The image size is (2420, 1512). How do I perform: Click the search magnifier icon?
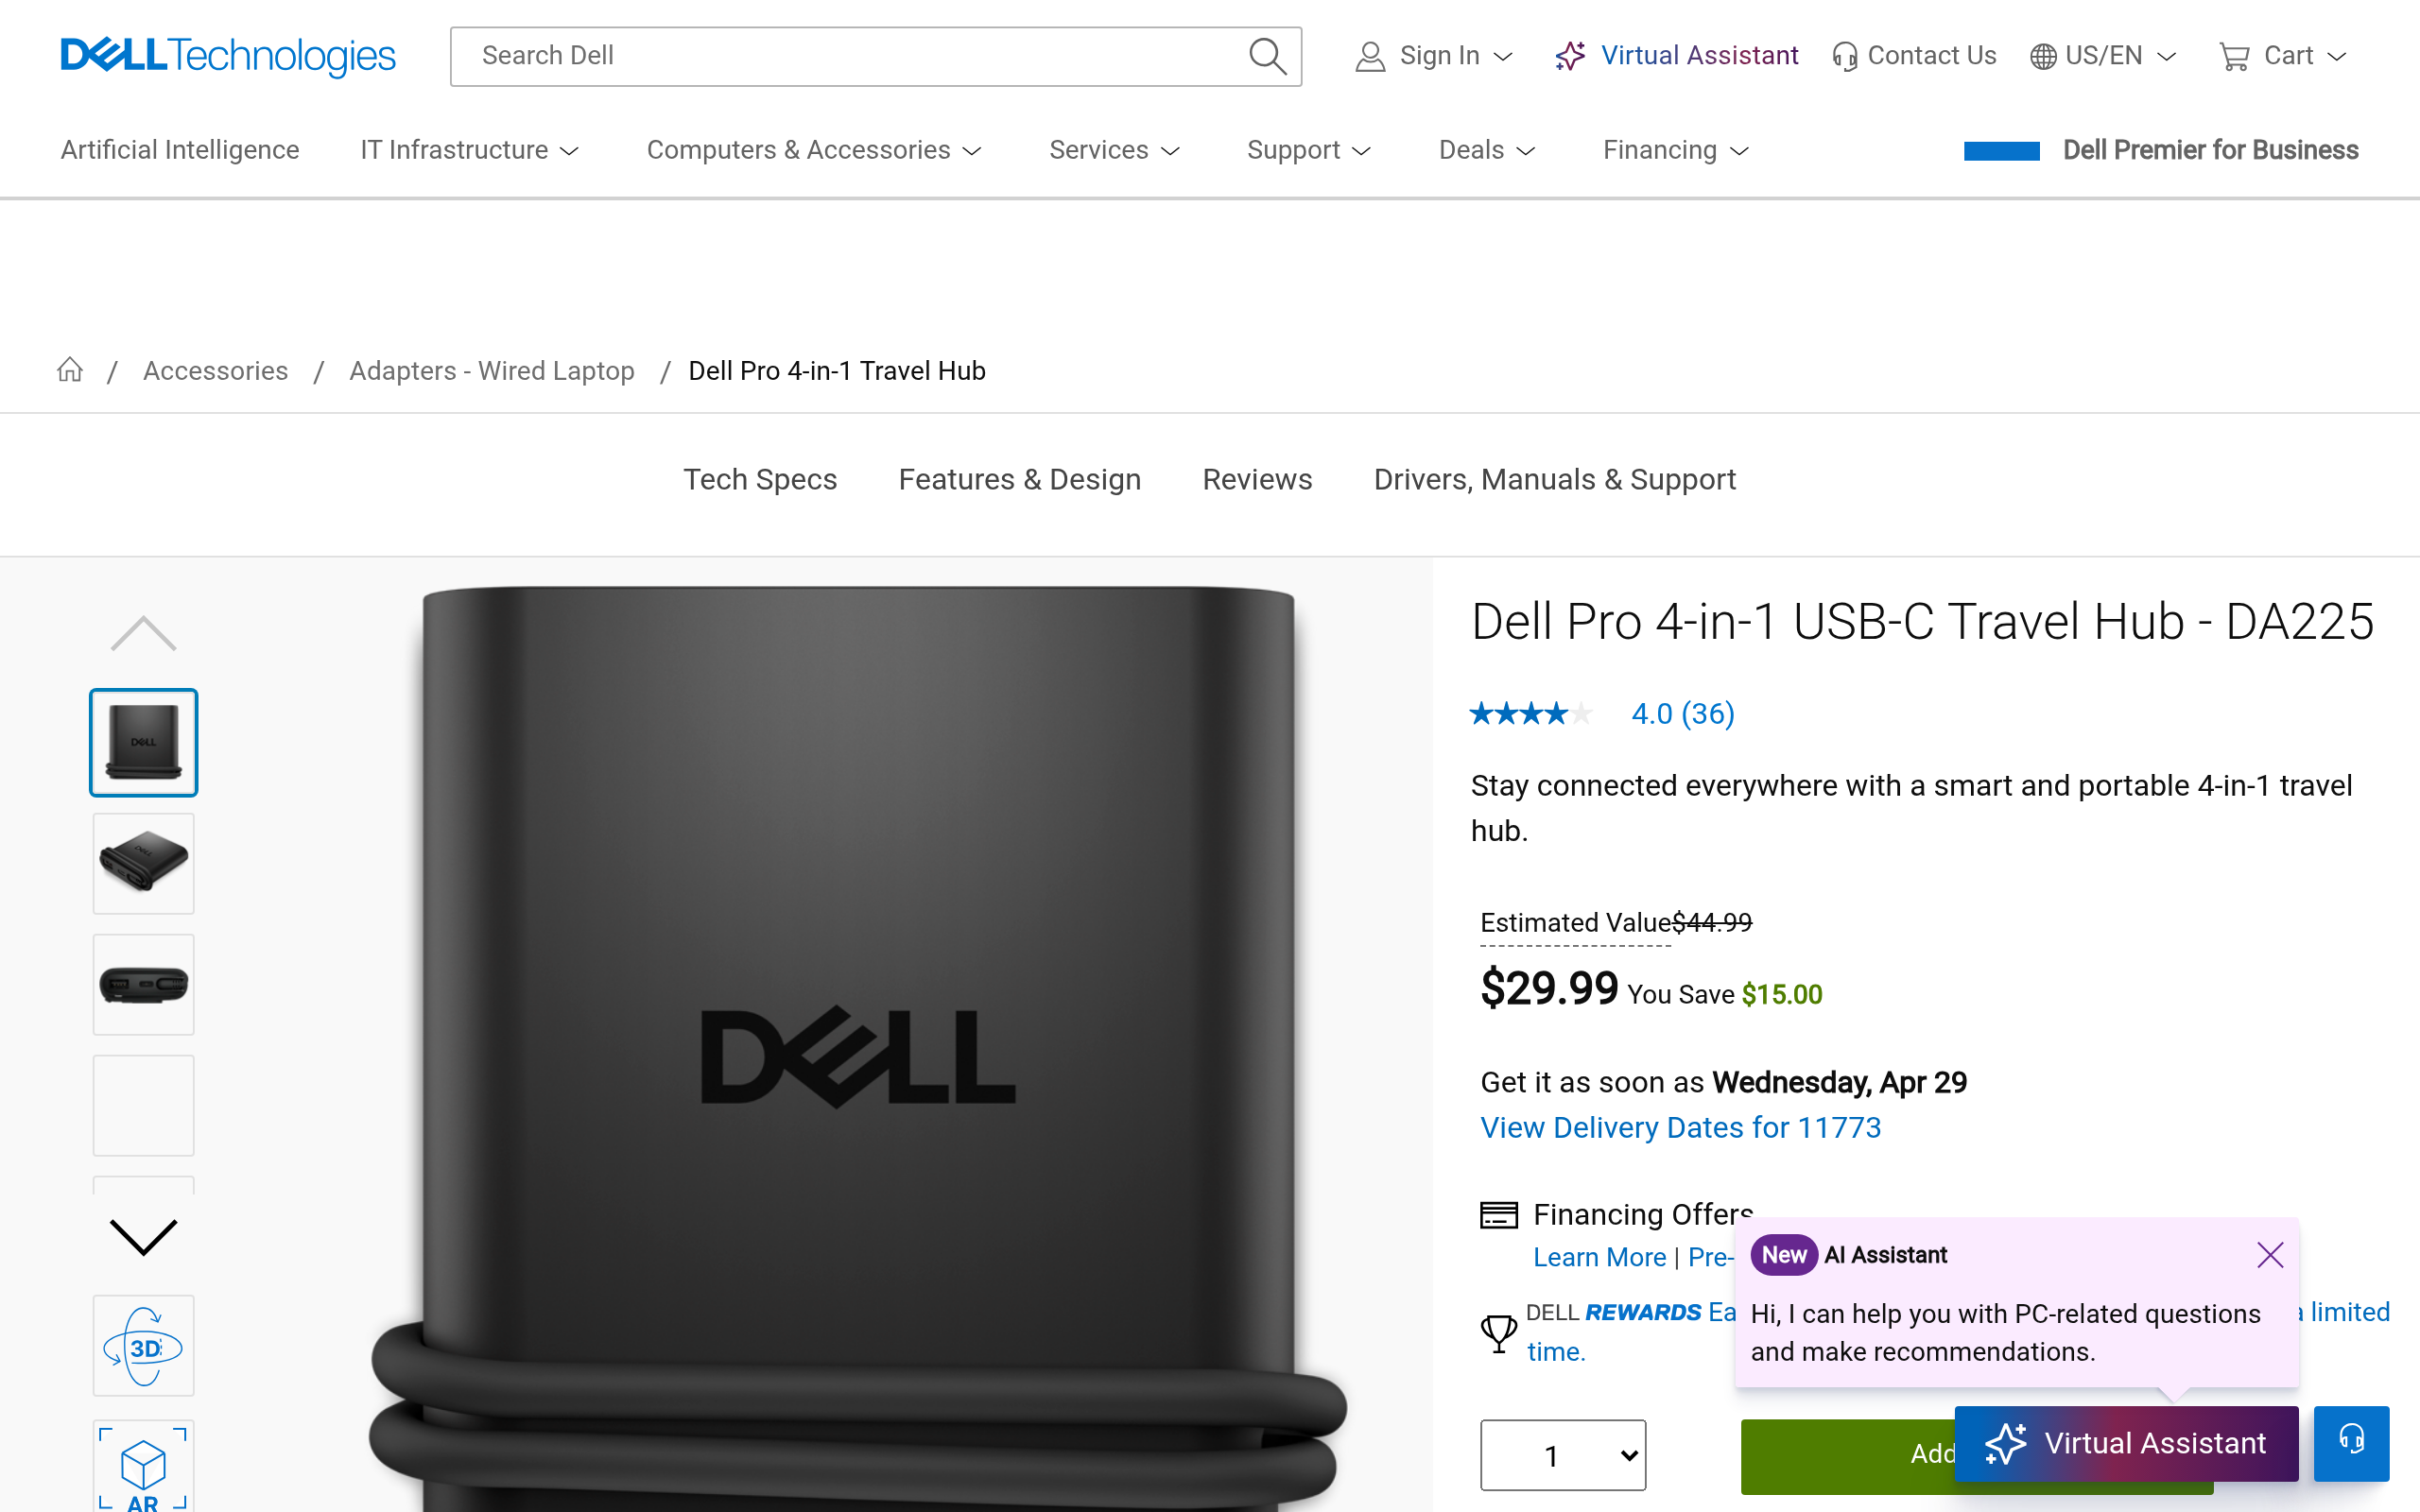(1266, 56)
